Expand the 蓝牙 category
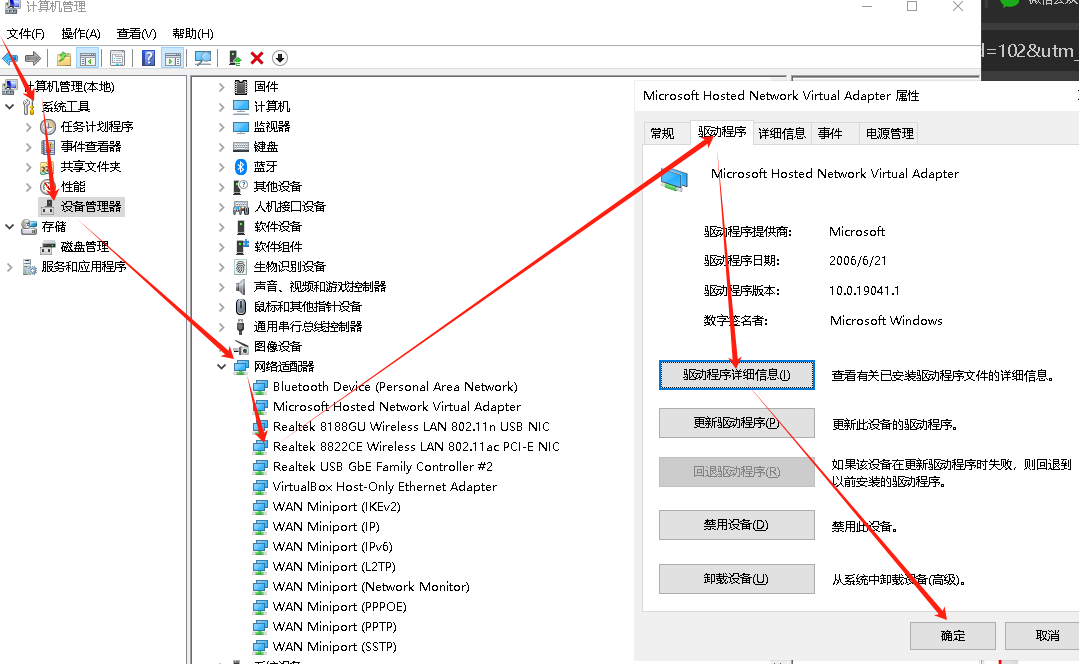 (x=222, y=167)
